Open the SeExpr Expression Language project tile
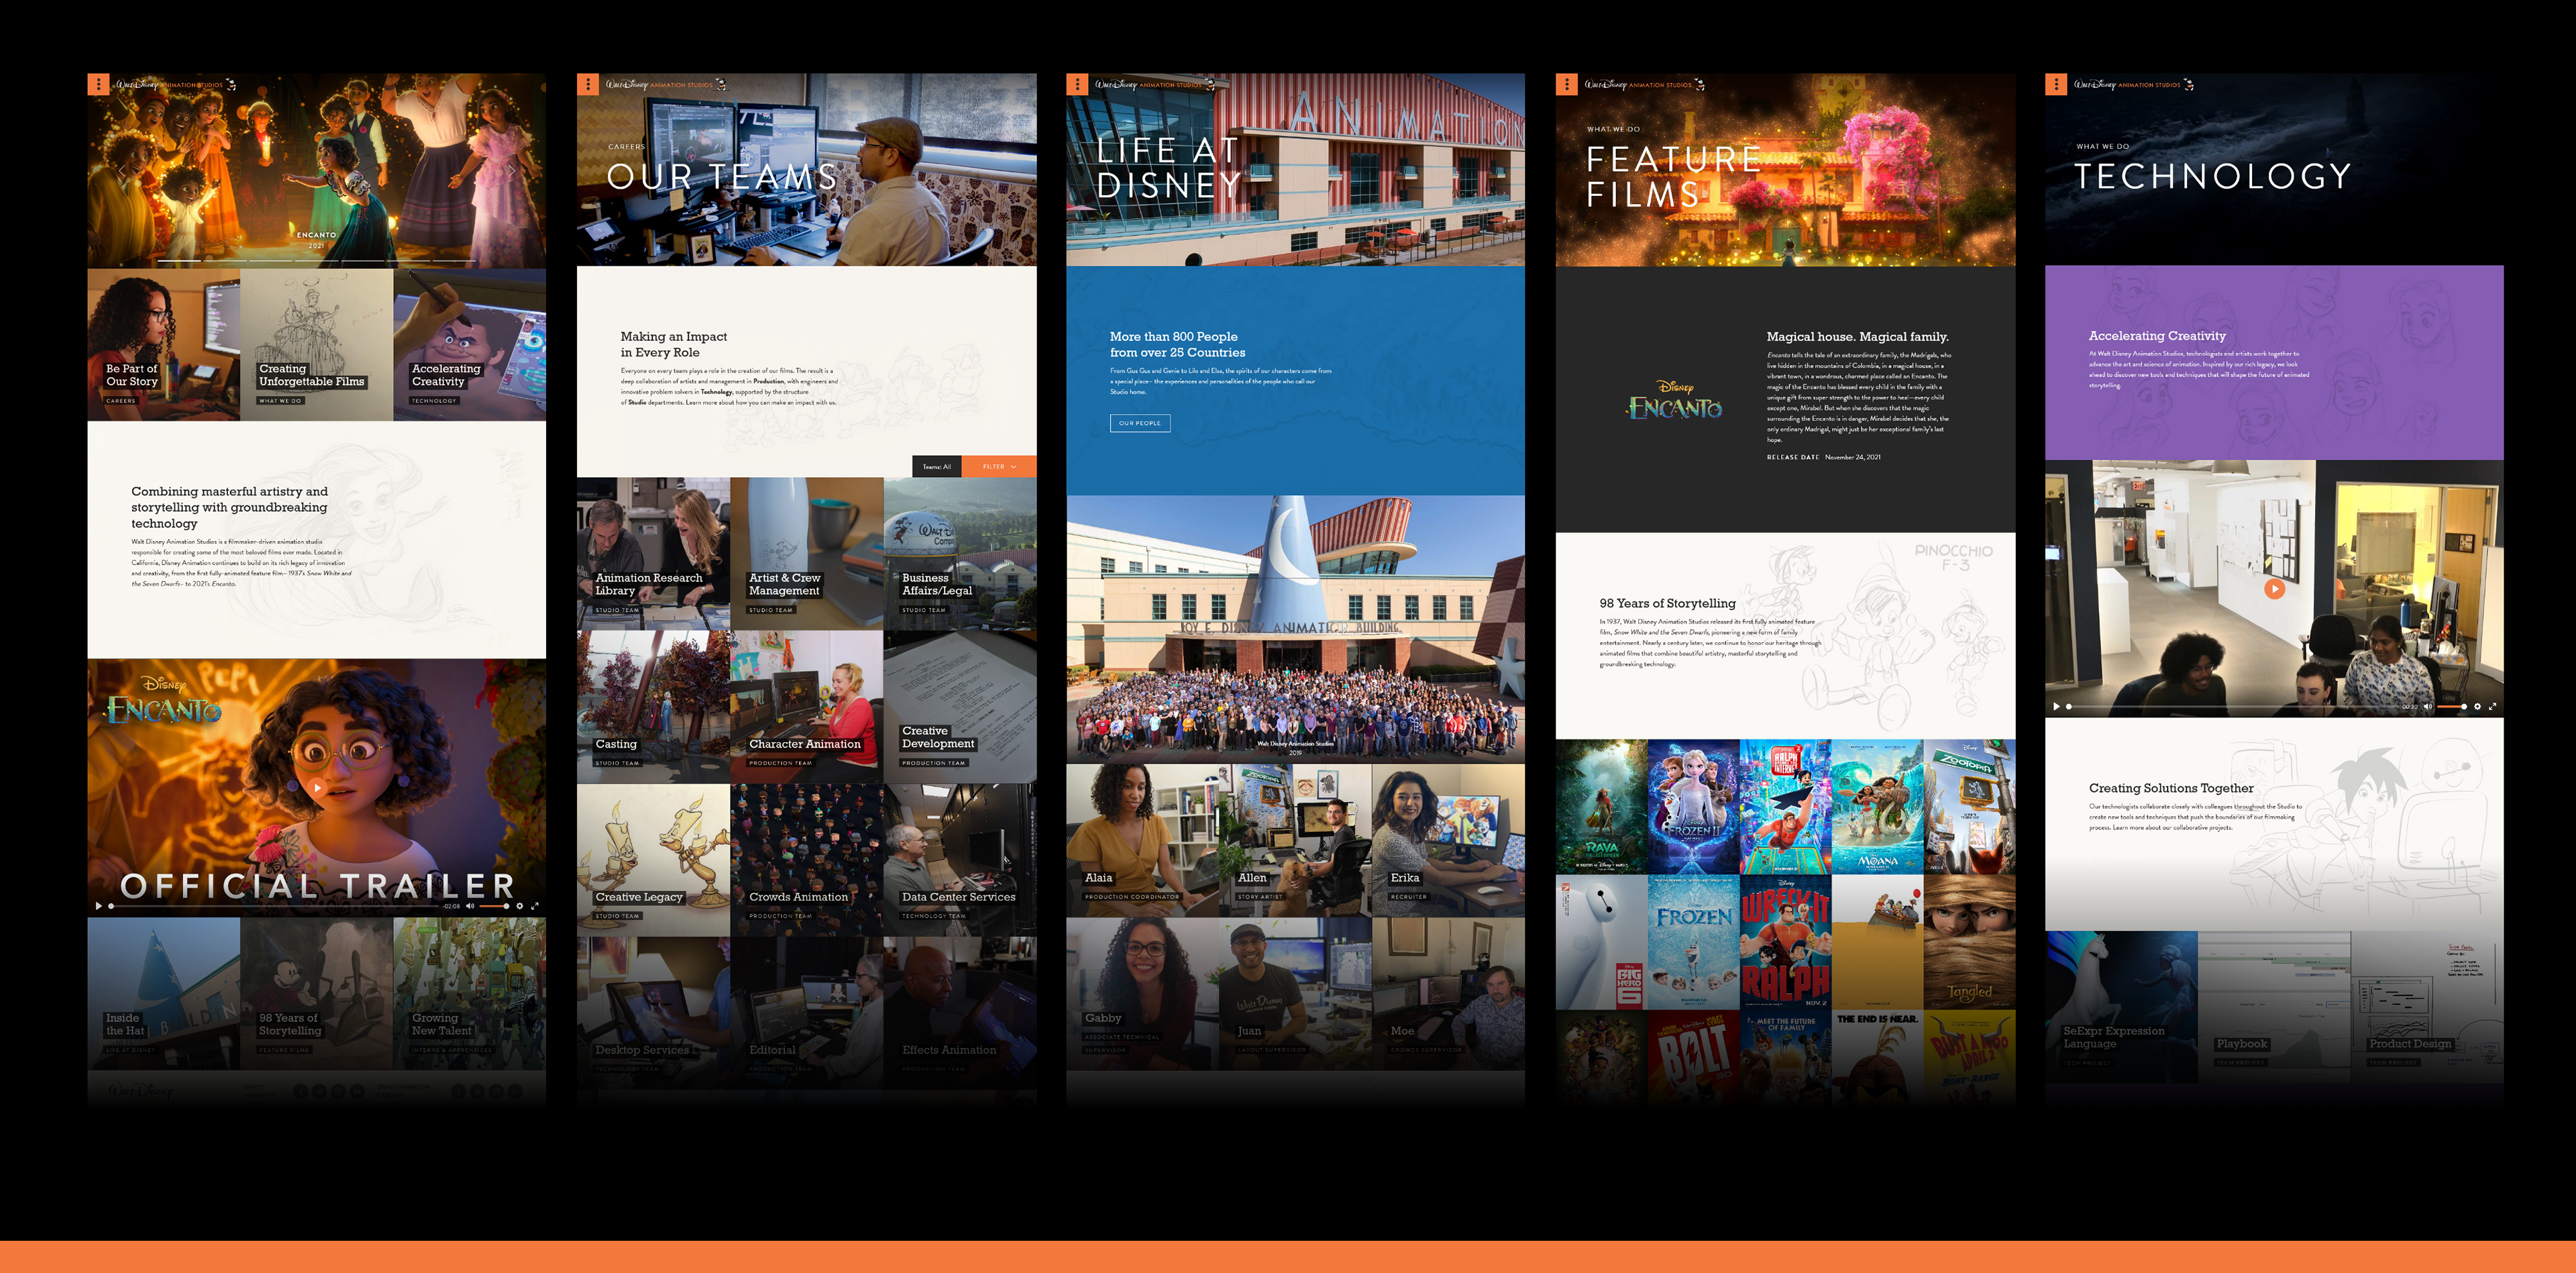This screenshot has height=1273, width=2576. click(x=2122, y=1007)
